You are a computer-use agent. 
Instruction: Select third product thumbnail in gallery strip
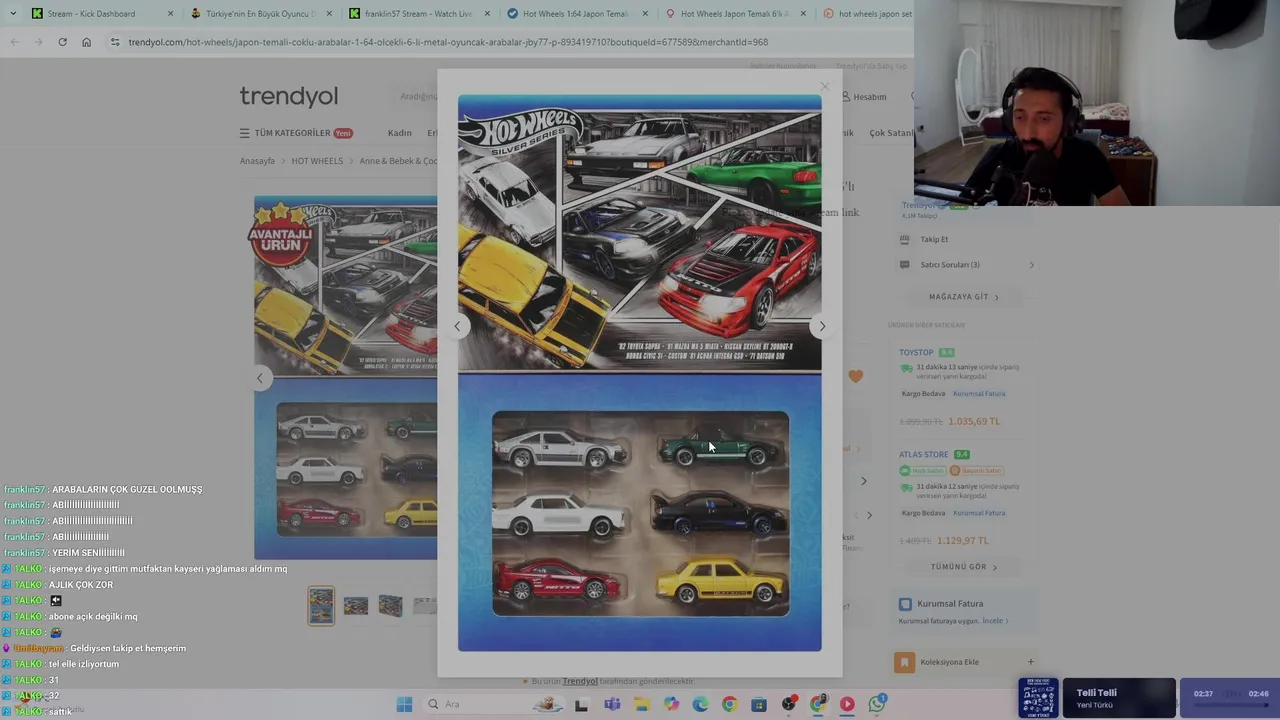(x=390, y=606)
